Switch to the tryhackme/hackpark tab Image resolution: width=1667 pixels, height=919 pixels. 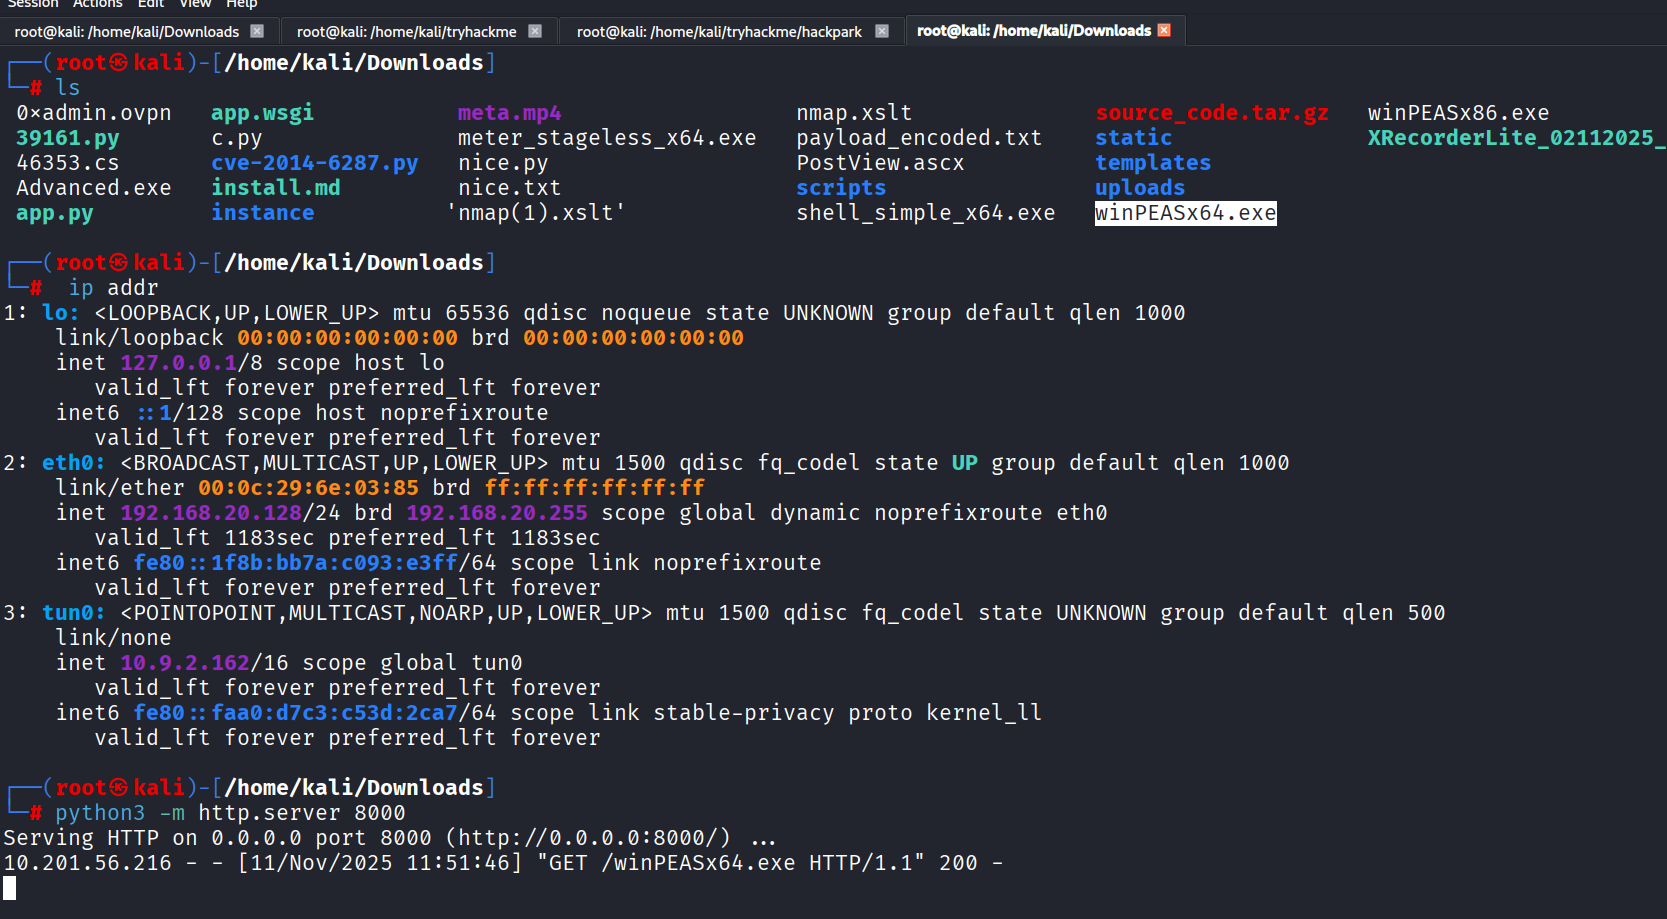[718, 32]
